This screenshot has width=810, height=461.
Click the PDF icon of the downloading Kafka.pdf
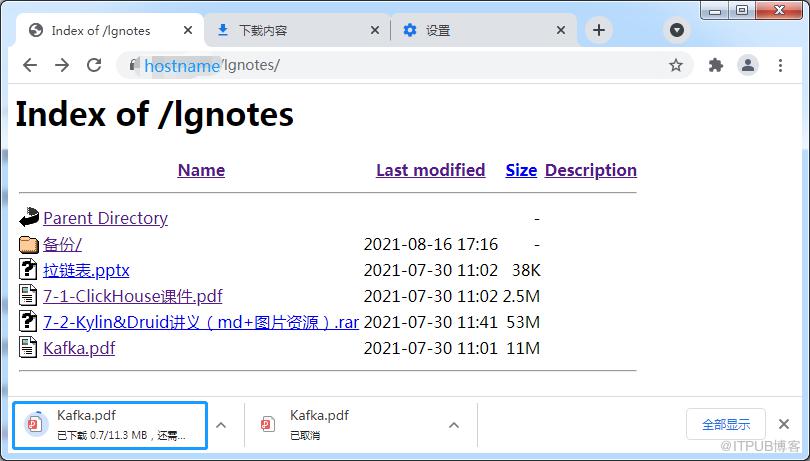[x=35, y=424]
